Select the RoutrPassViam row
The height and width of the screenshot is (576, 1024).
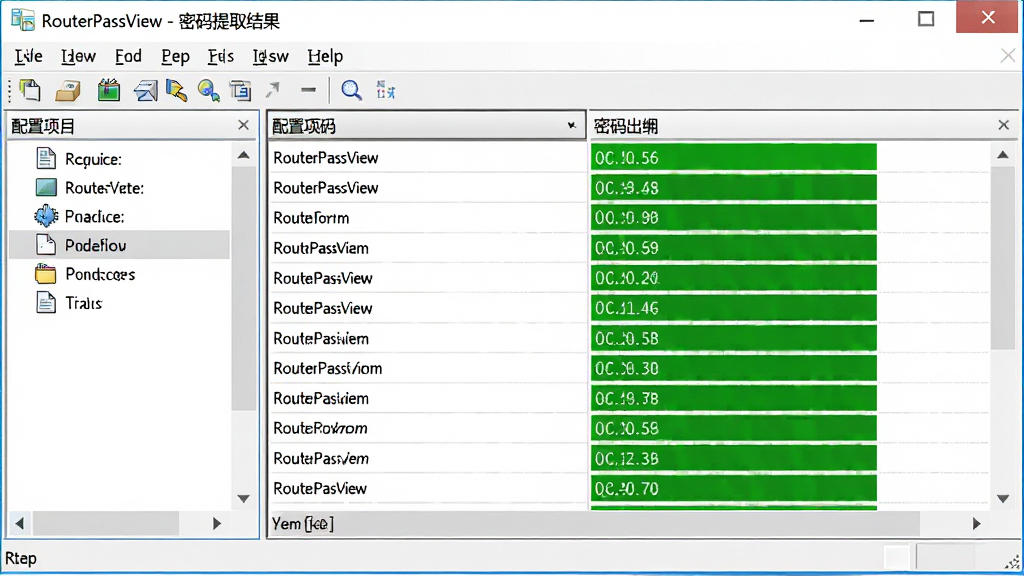(427, 248)
